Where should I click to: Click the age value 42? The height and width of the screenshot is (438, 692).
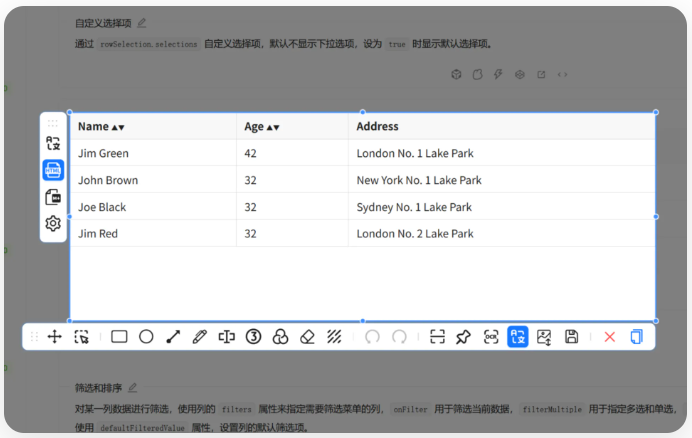tap(250, 153)
